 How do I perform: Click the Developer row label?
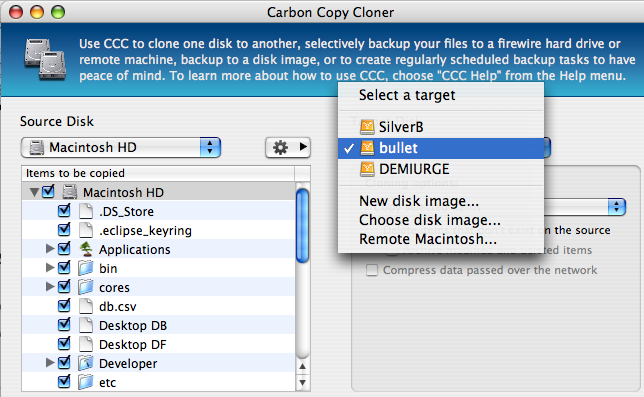pyautogui.click(x=128, y=364)
